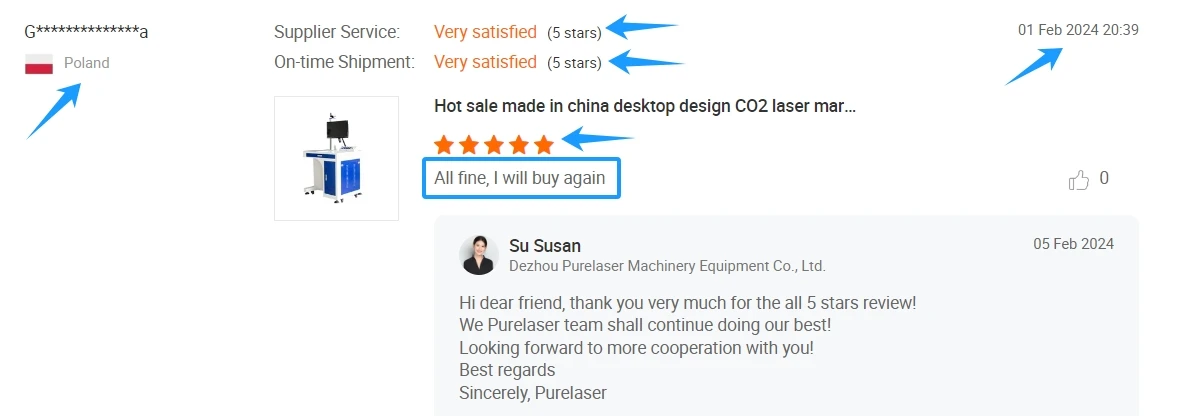Click the third orange rating star
Viewport: 1184px width, 416px height.
point(494,145)
